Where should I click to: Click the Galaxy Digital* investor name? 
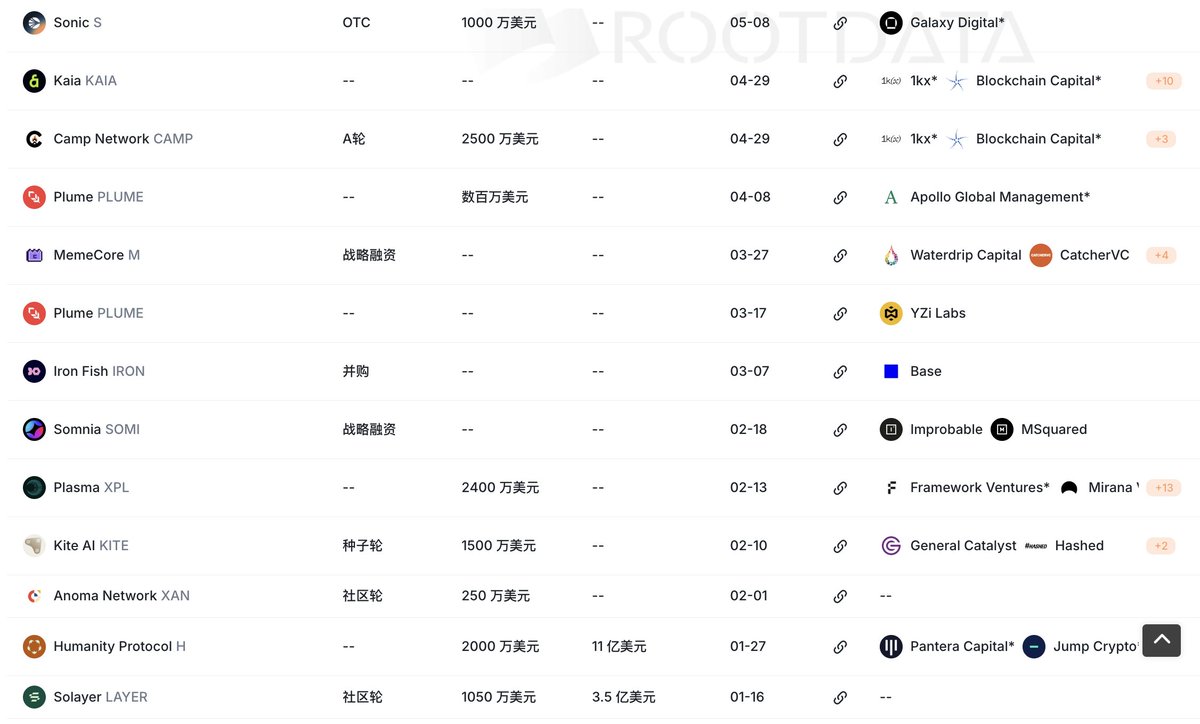(x=957, y=23)
